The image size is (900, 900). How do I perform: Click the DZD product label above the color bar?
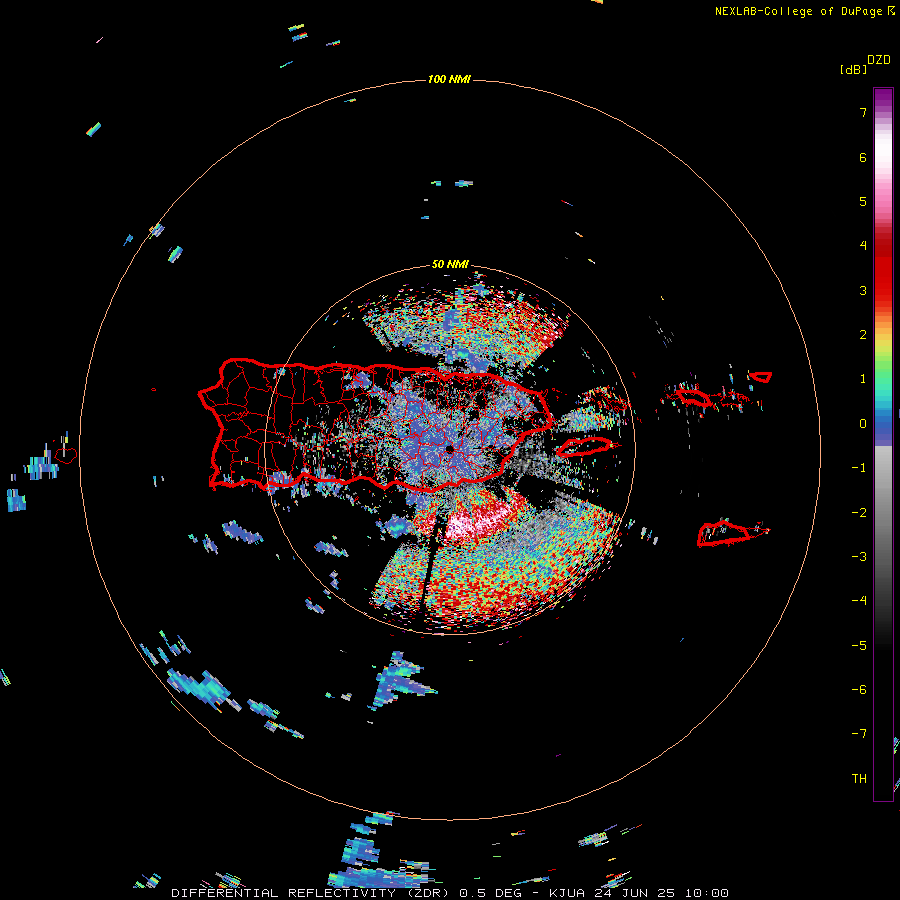[x=879, y=60]
